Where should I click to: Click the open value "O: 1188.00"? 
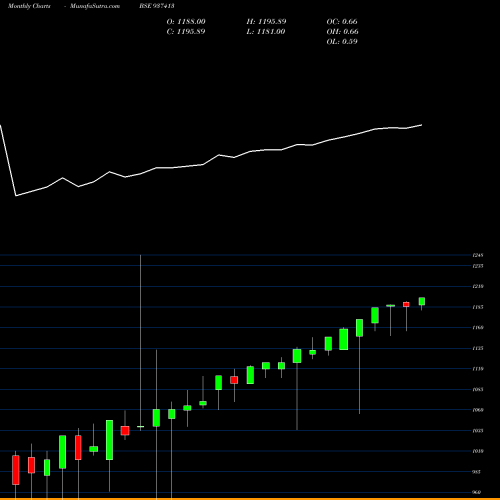186,22
